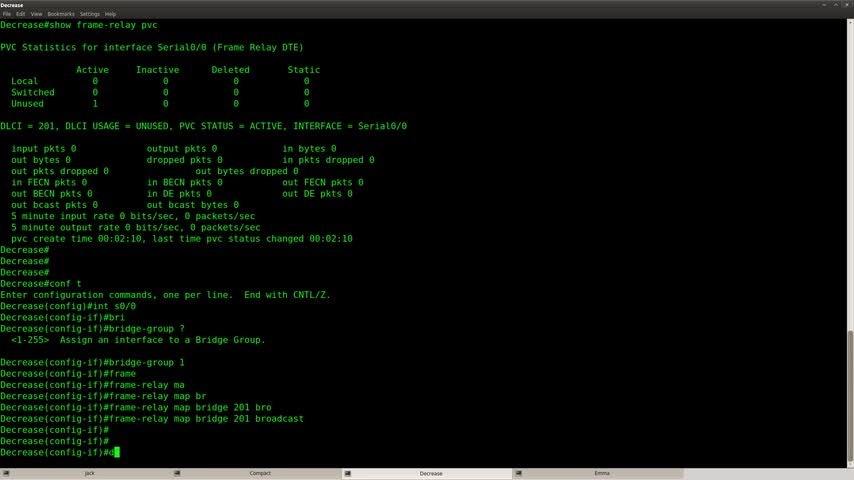Open the File menu
The image size is (854, 480).
pyautogui.click(x=7, y=14)
